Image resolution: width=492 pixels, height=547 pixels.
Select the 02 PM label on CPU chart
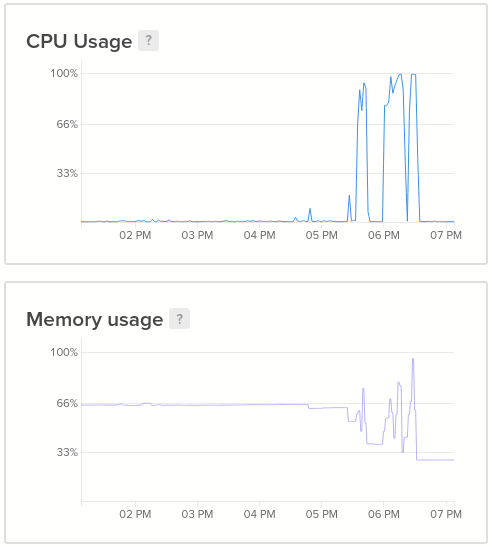tap(135, 235)
